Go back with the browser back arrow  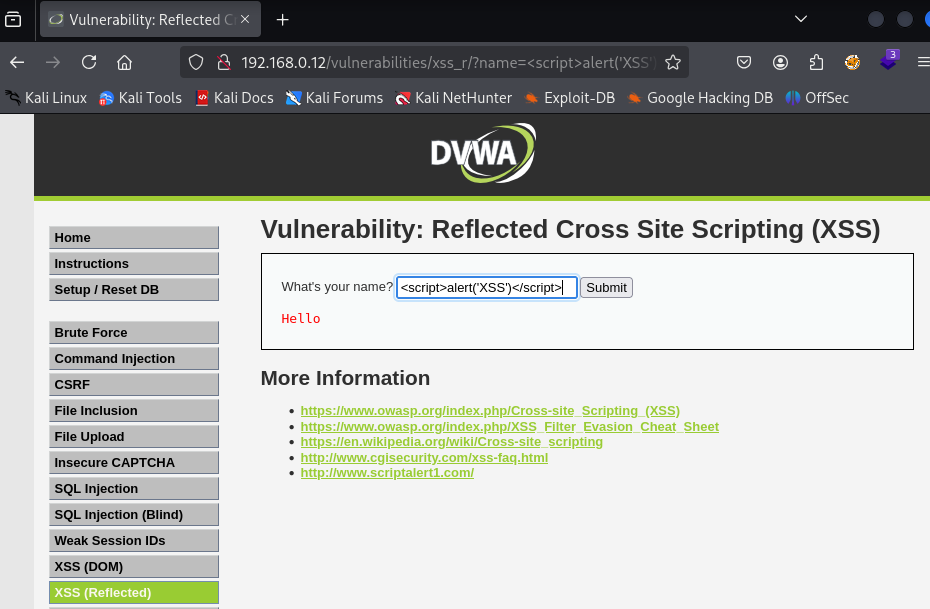pyautogui.click(x=17, y=62)
